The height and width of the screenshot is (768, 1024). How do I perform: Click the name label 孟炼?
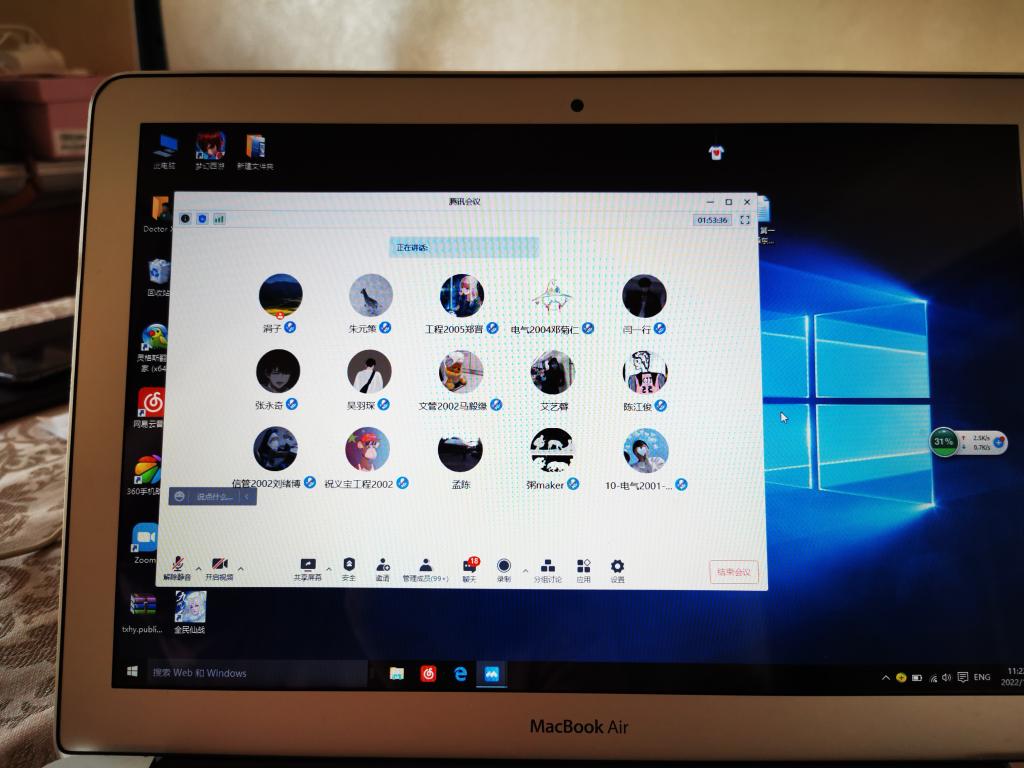[x=461, y=485]
